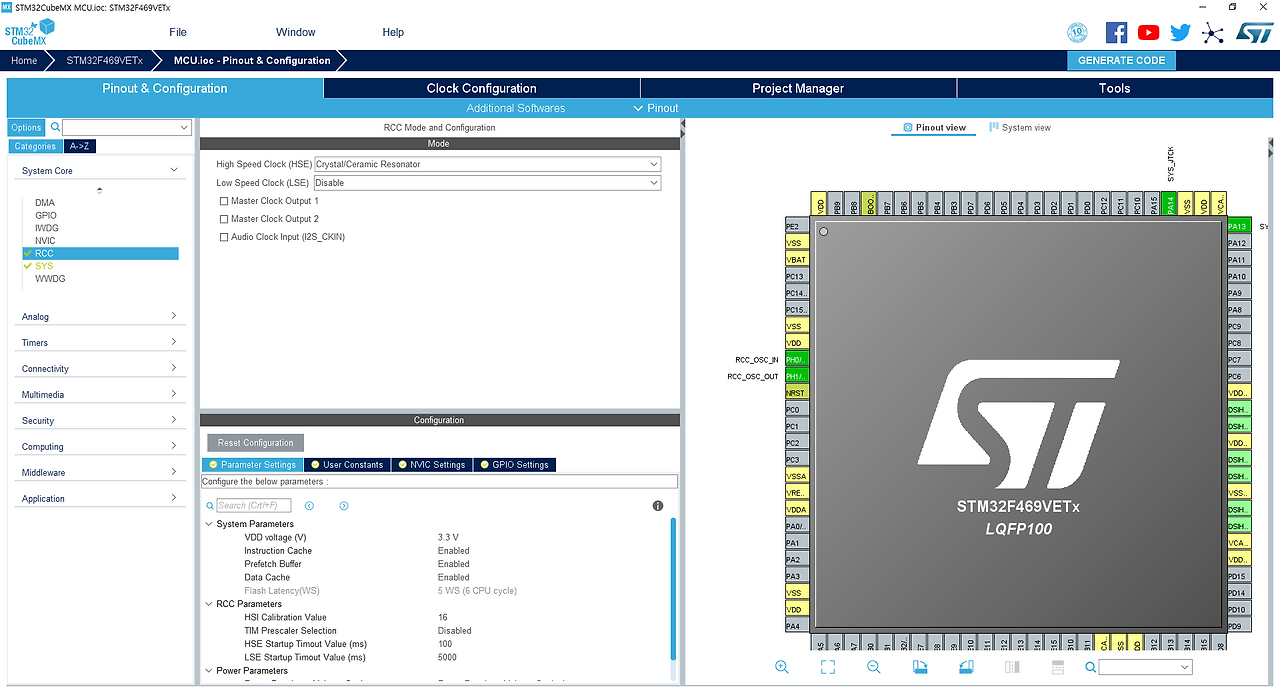Switch to the Clock Configuration tab
The image size is (1280, 693).
click(x=481, y=88)
